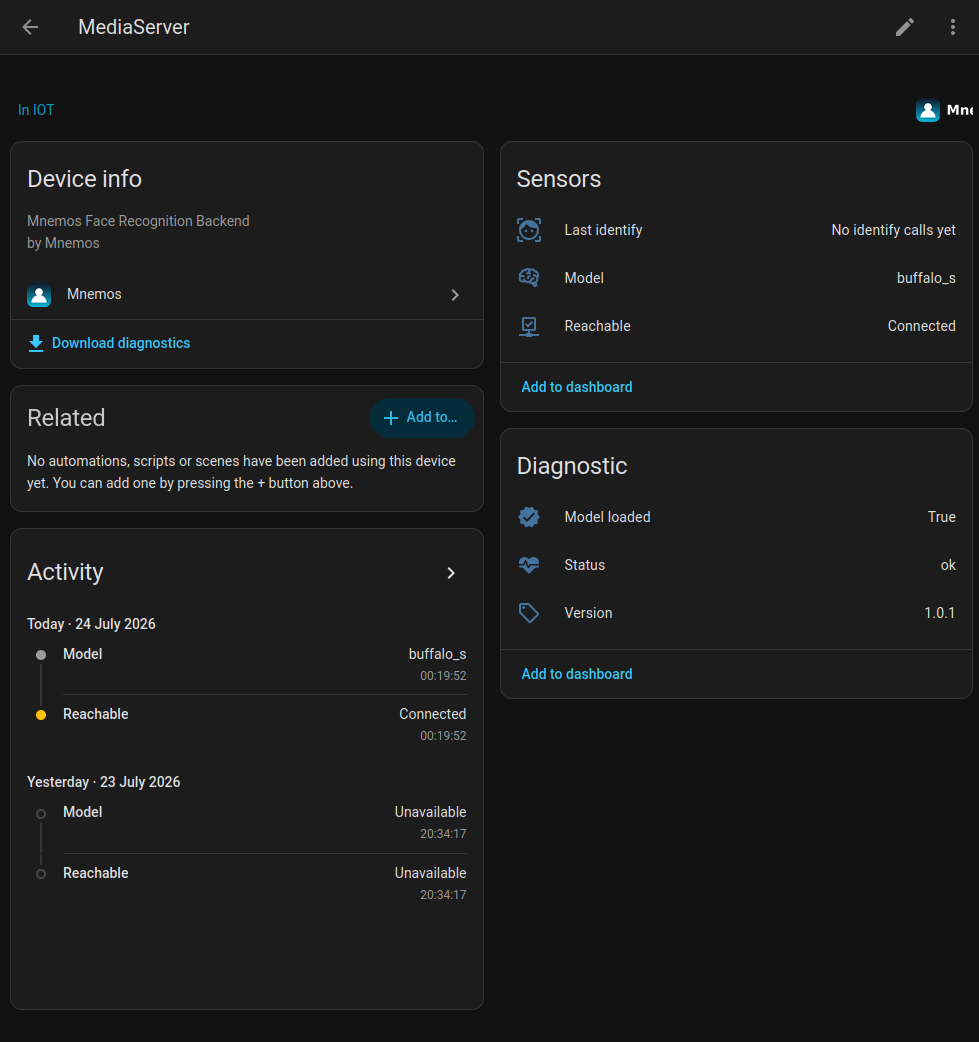Click the Status heartbeat icon
979x1042 pixels.
coord(529,565)
